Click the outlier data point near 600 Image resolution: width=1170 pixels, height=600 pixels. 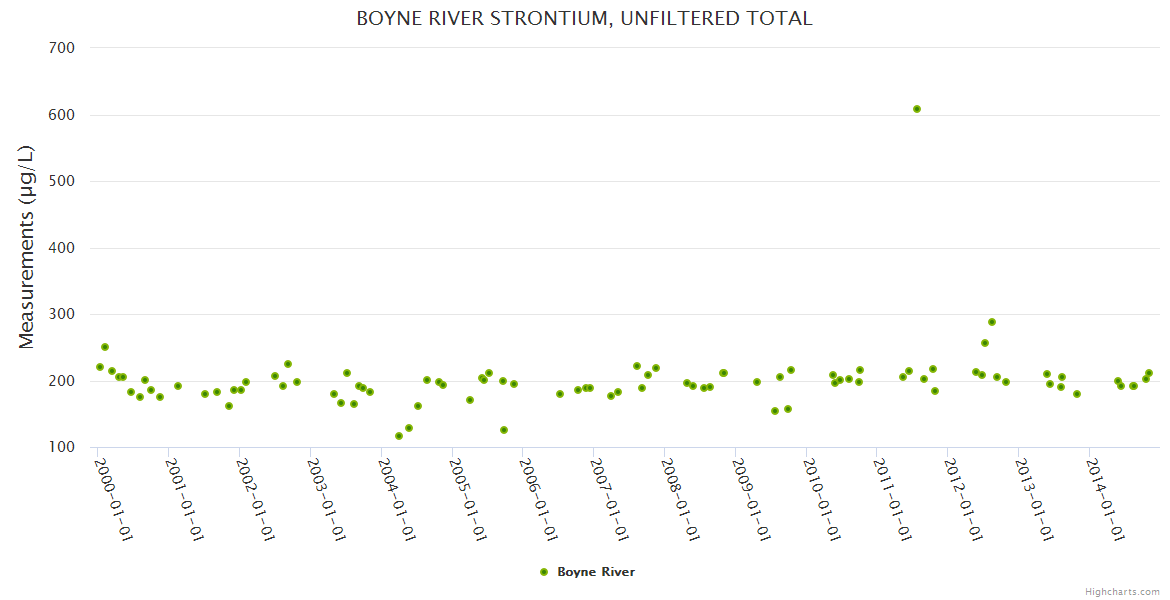coord(917,109)
